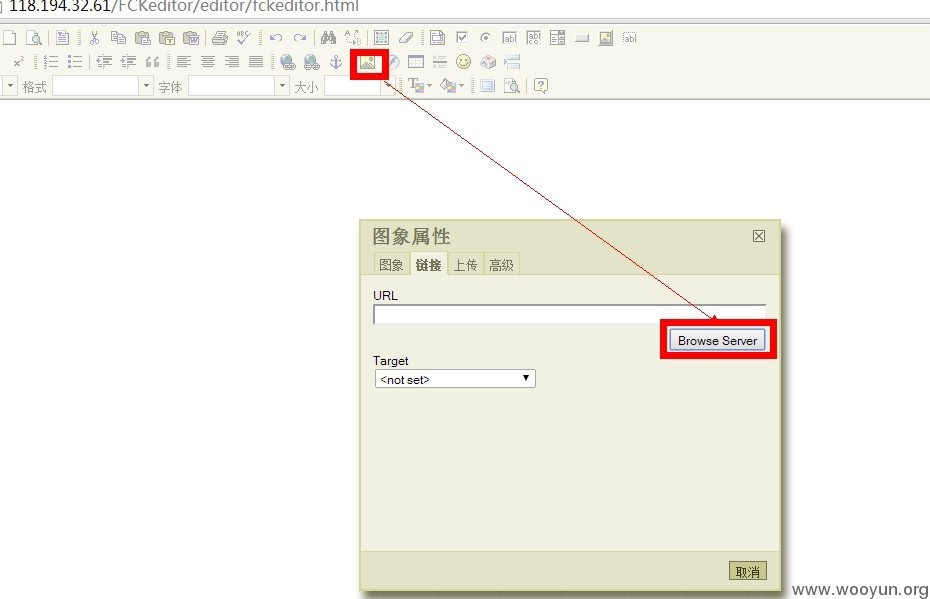930x599 pixels.
Task: Open the Background Color picker
Action: coord(452,86)
